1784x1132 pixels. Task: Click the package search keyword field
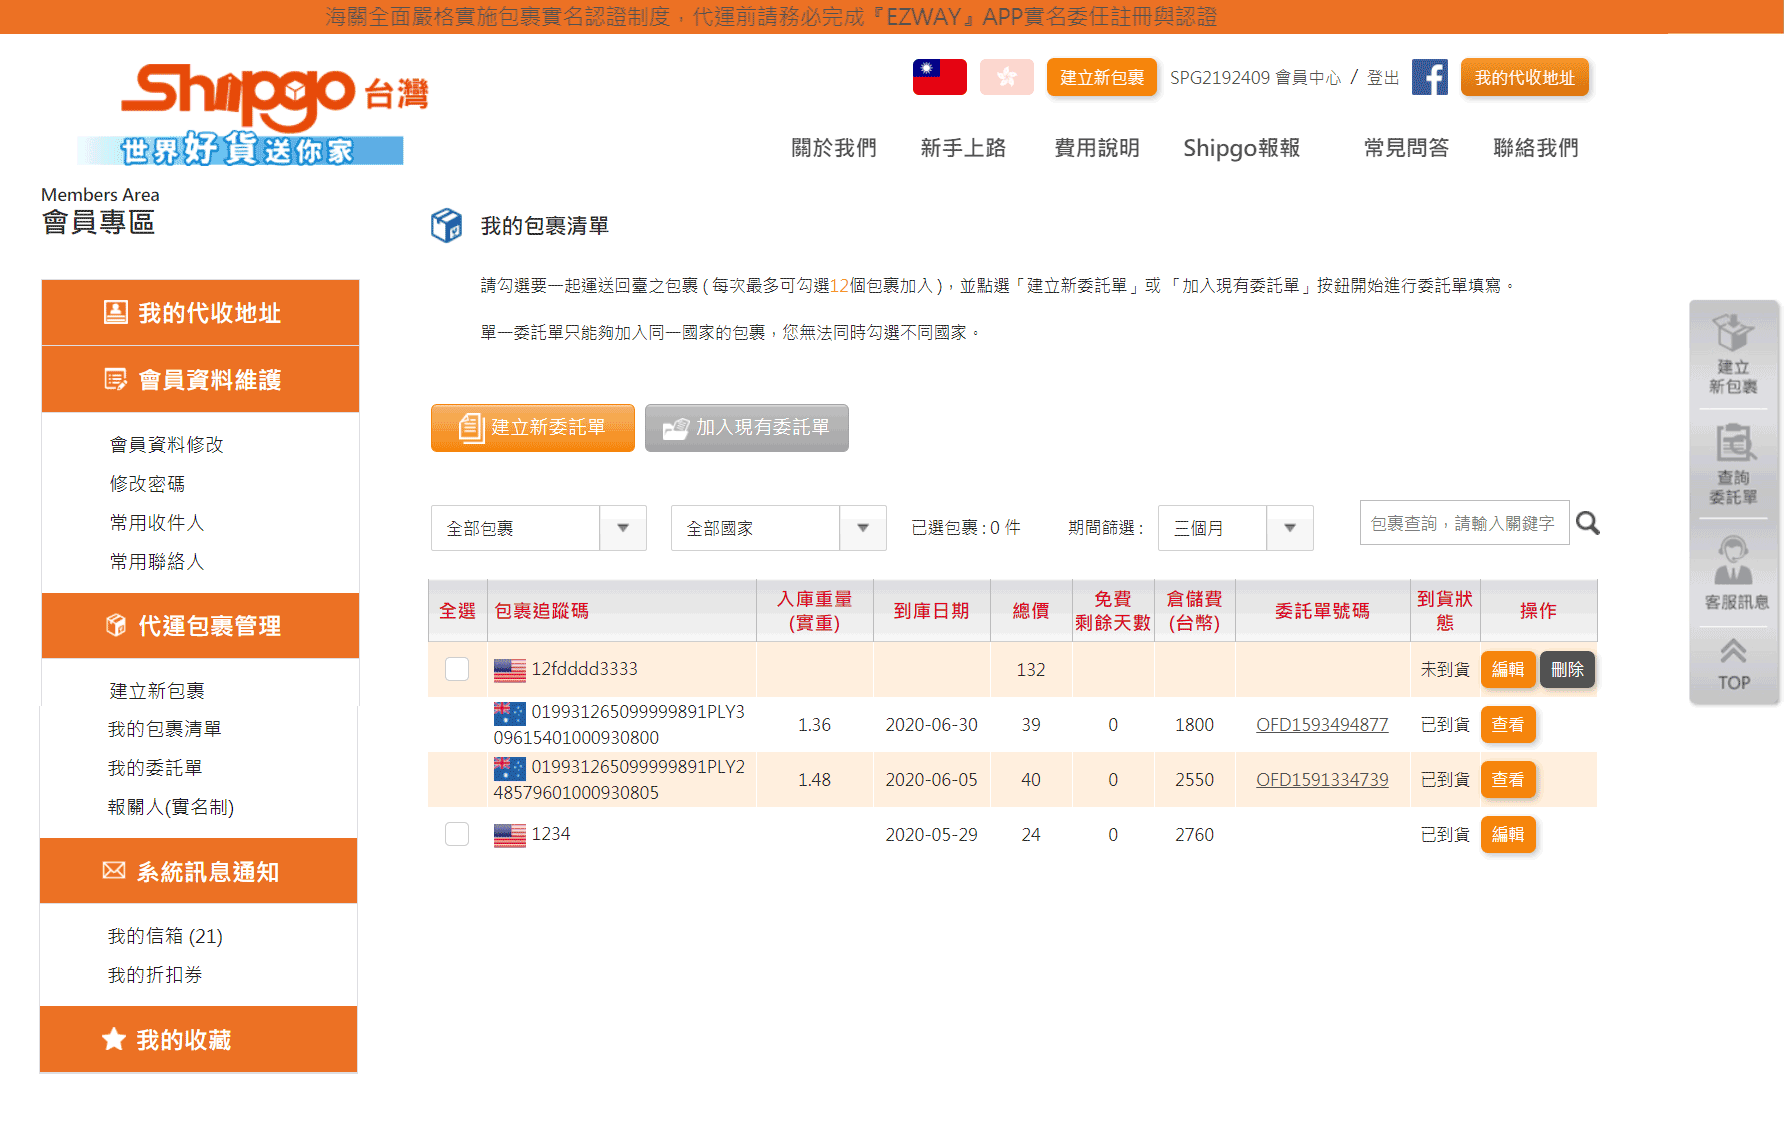click(x=1463, y=523)
